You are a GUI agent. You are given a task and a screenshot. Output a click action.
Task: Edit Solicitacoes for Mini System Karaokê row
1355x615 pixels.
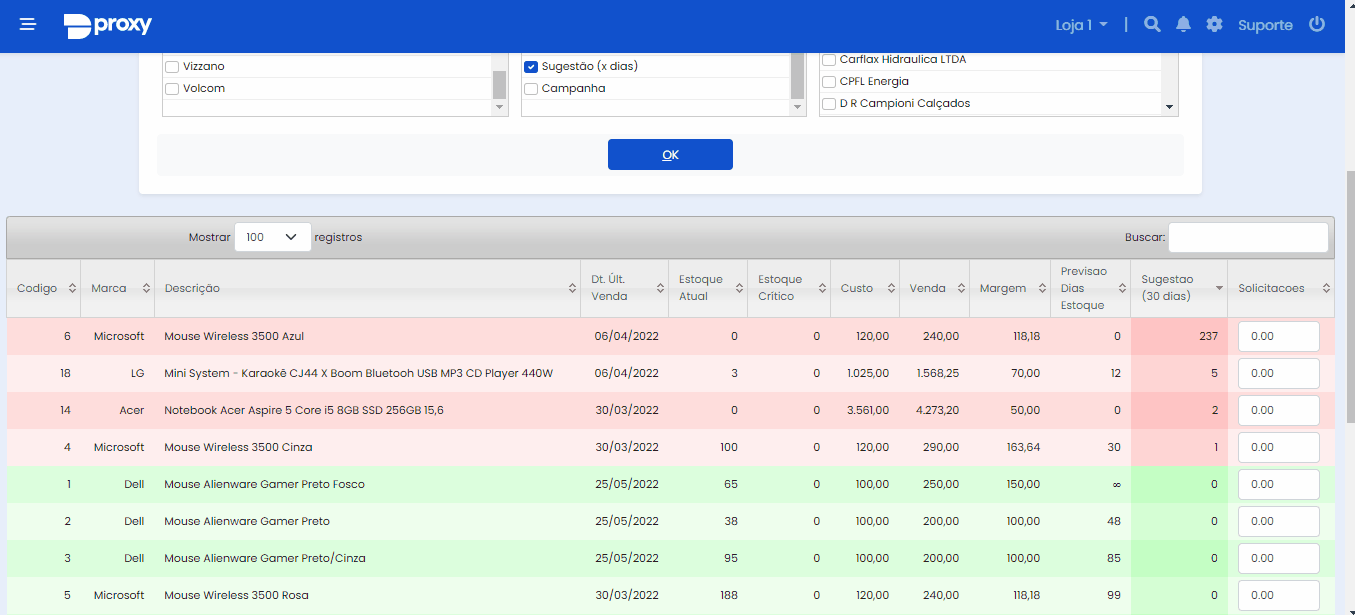pos(1278,373)
